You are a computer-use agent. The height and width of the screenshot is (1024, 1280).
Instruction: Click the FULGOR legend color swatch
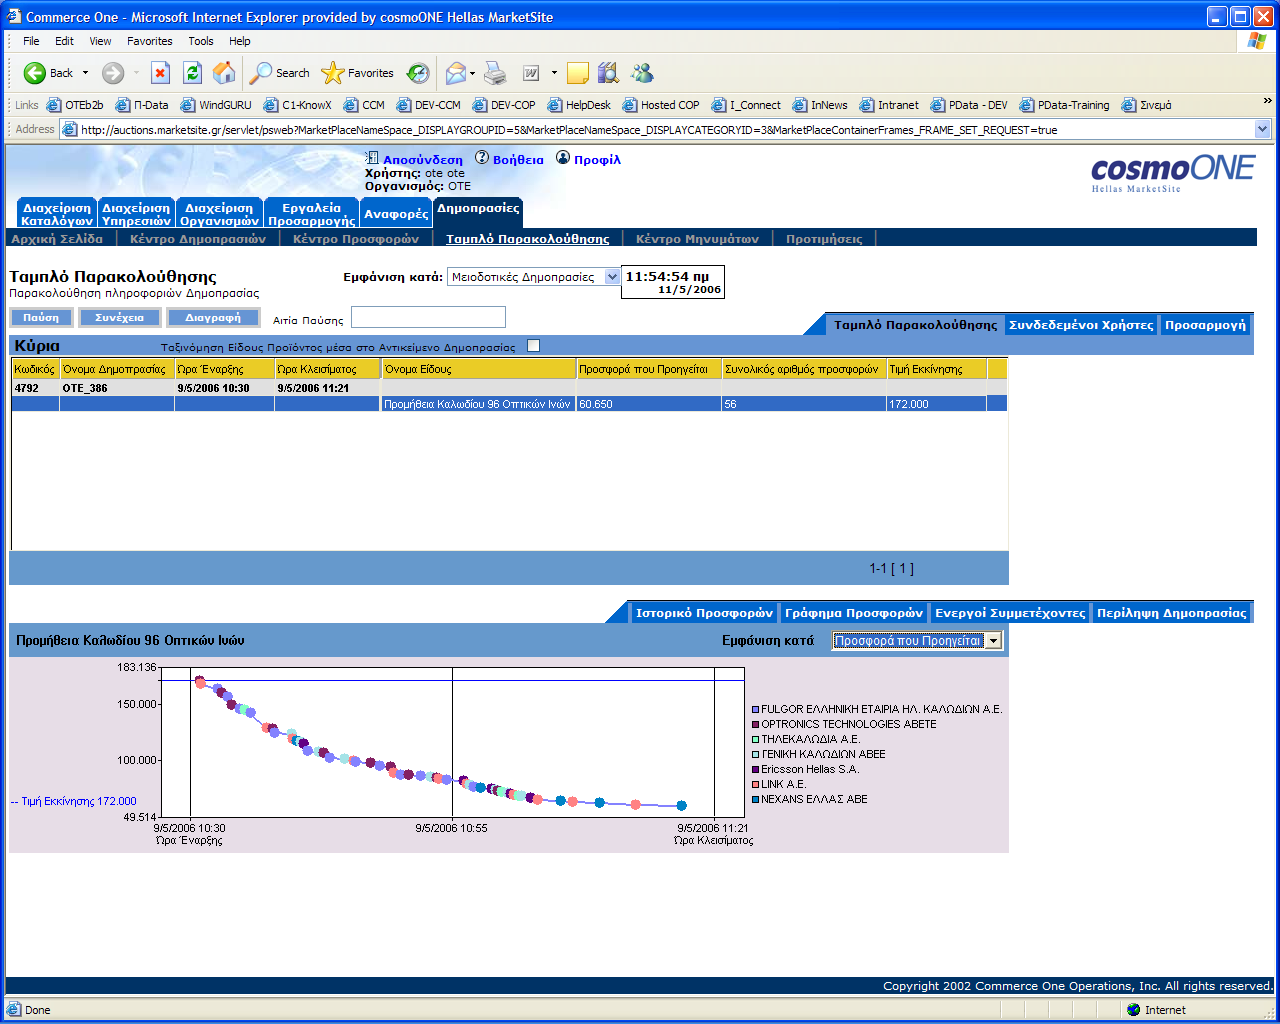(755, 709)
